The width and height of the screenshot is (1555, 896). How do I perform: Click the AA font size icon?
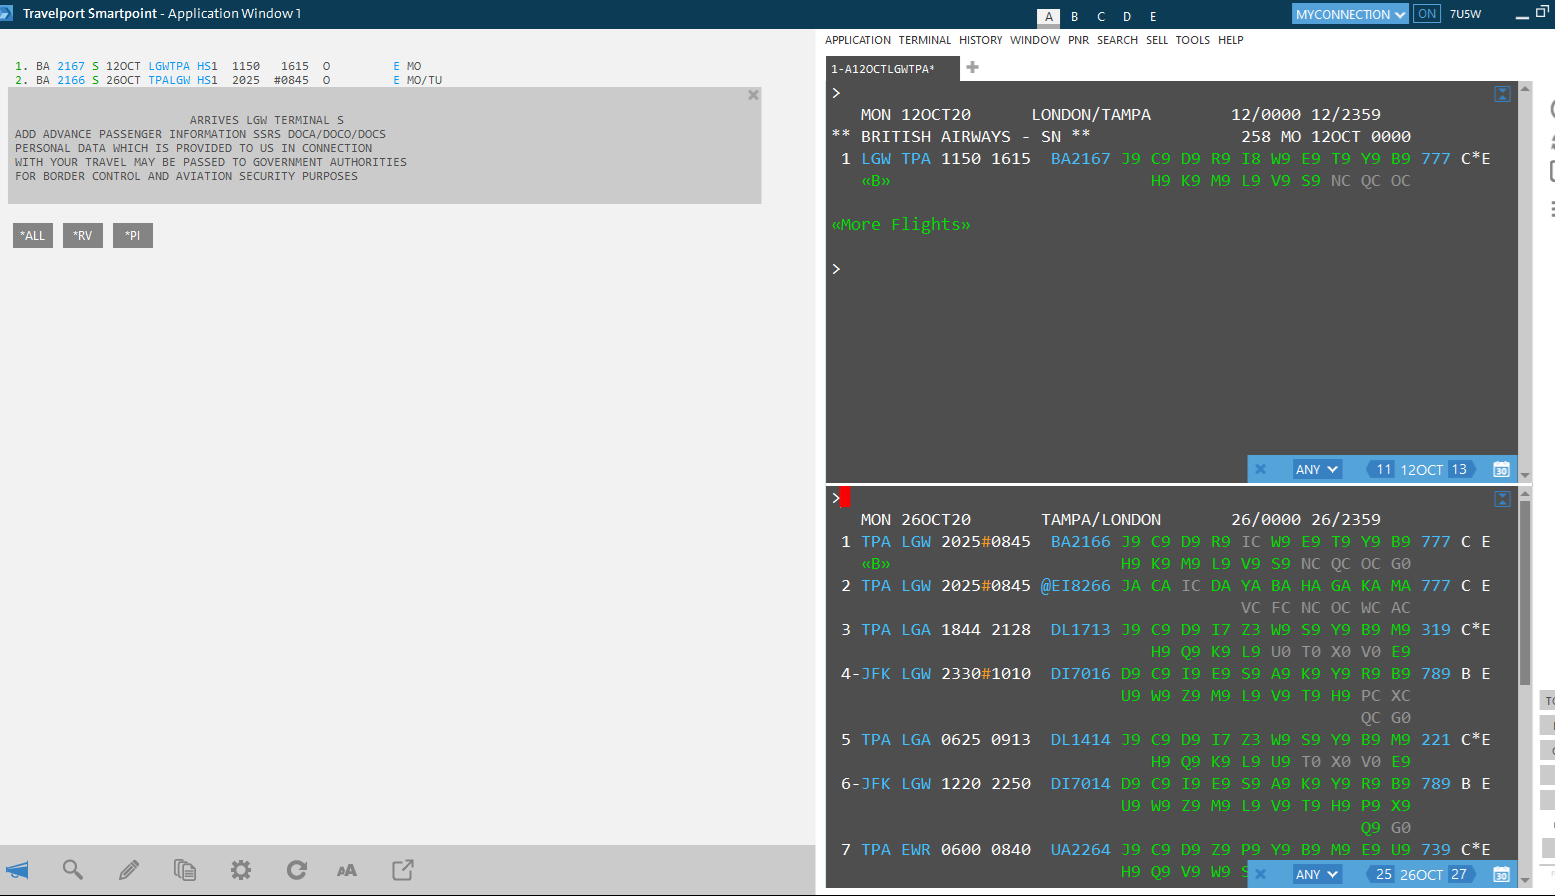[x=347, y=870]
